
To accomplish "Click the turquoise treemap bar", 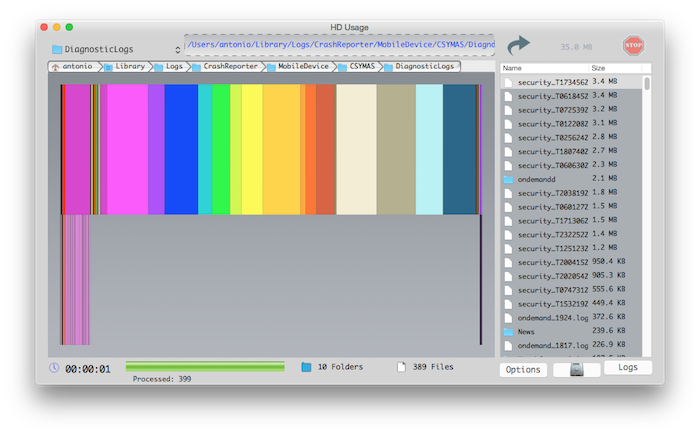I will [205, 149].
